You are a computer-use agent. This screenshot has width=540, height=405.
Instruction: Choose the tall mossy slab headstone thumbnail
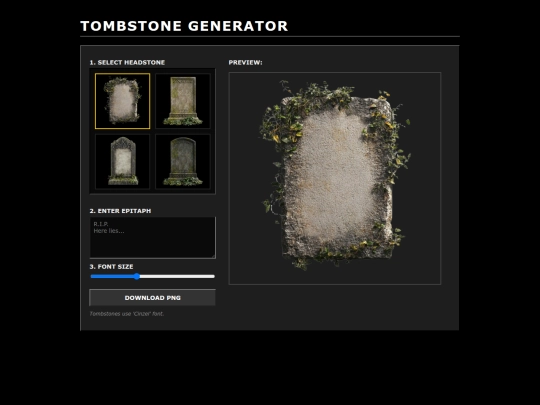(x=183, y=101)
